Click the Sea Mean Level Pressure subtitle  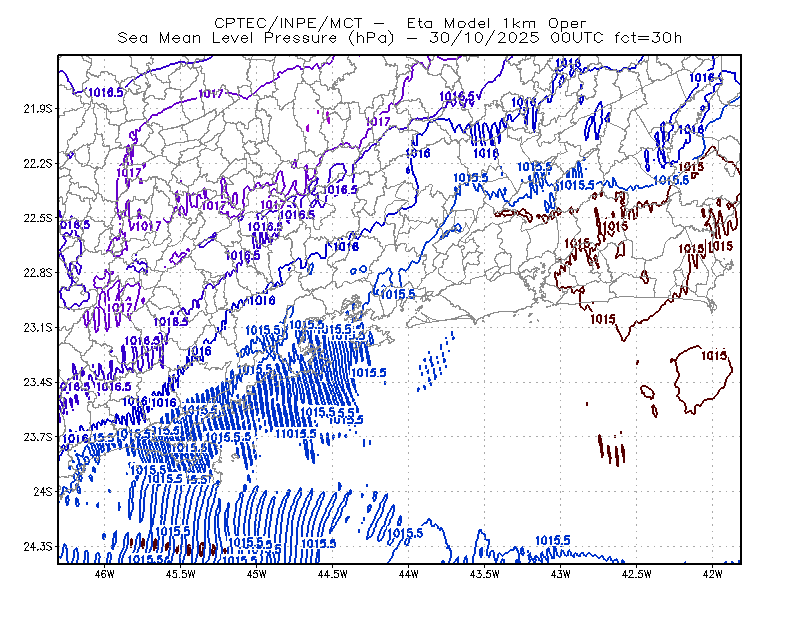pyautogui.click(x=399, y=38)
